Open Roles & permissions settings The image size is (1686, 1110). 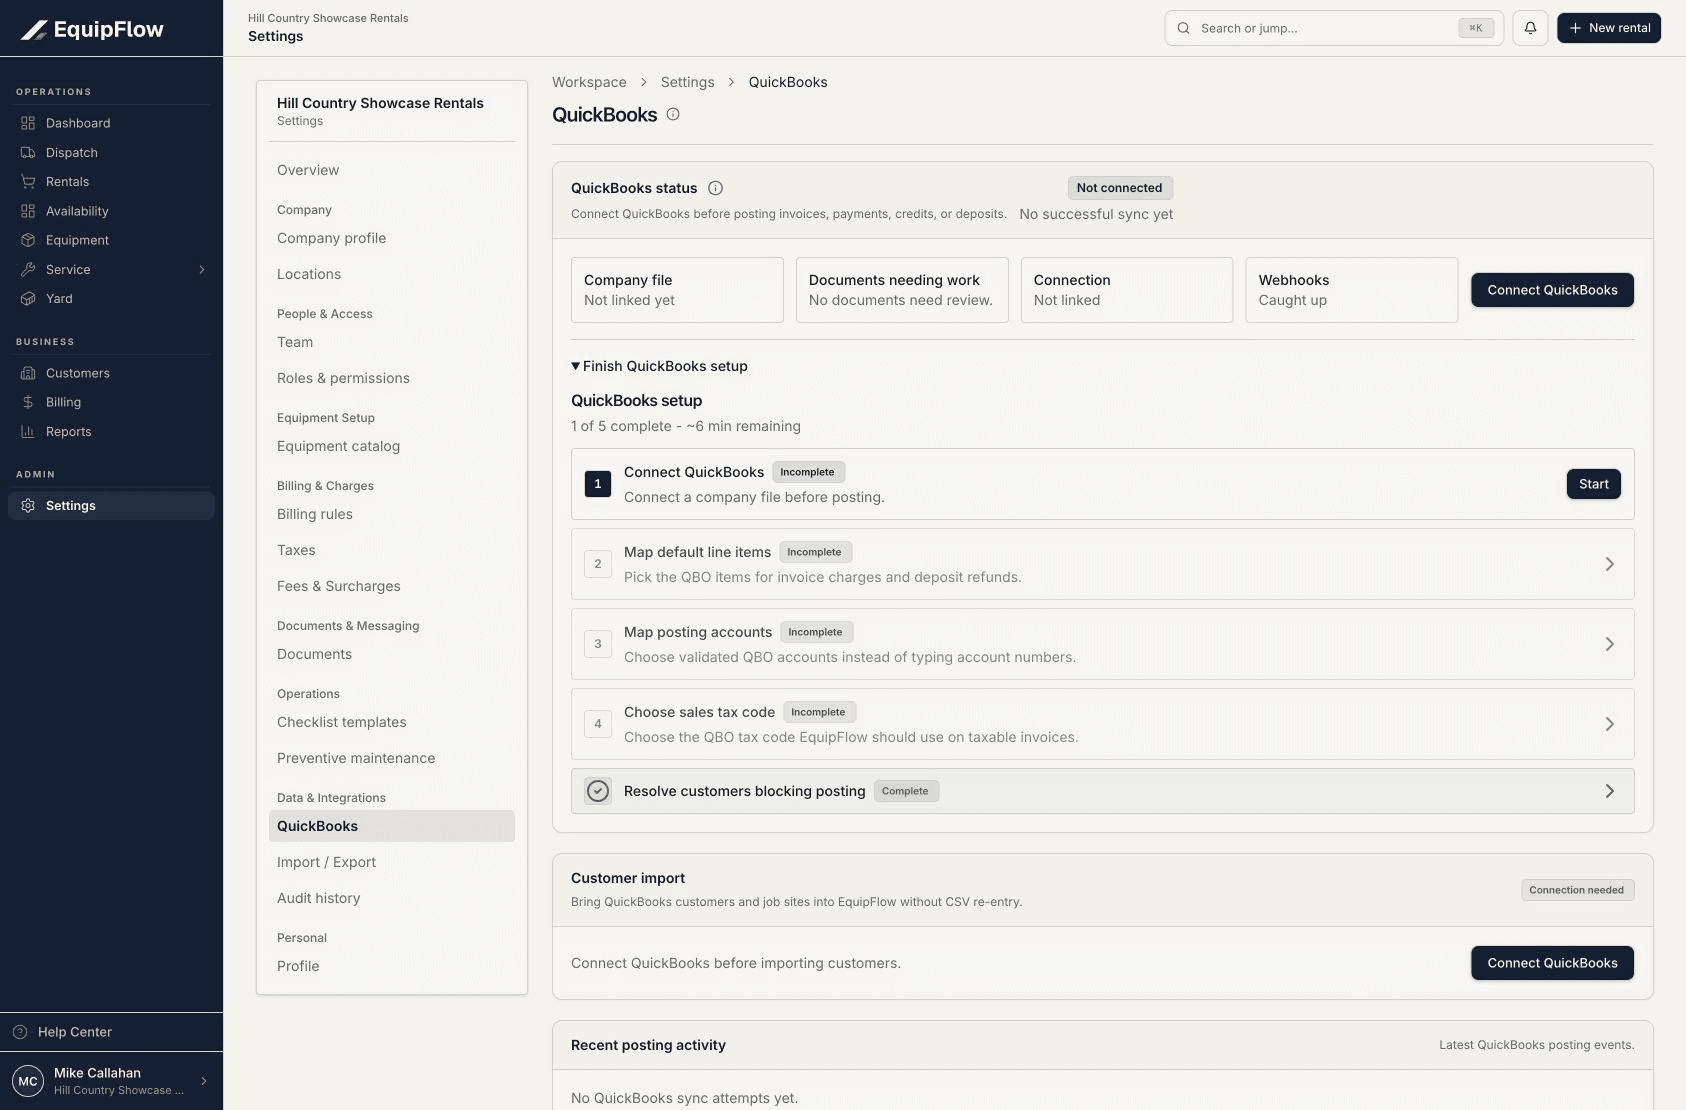tap(391, 378)
